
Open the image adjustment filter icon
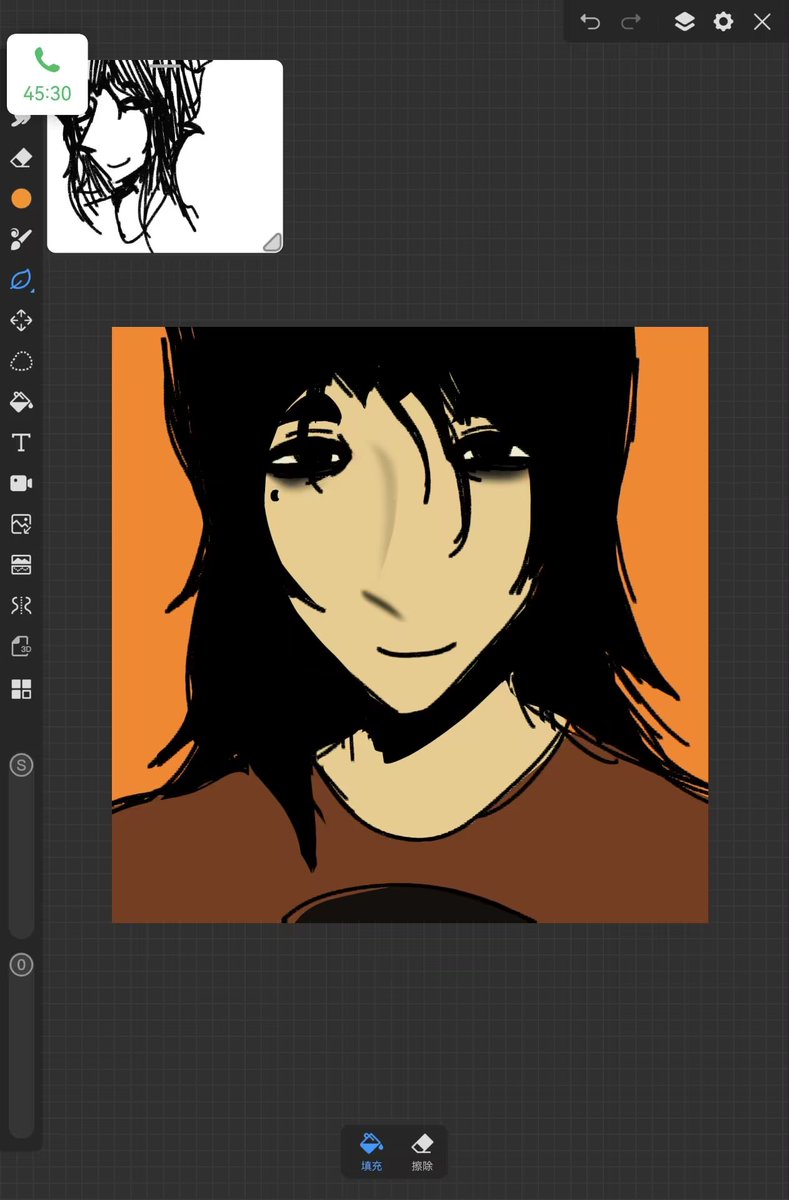[x=21, y=565]
